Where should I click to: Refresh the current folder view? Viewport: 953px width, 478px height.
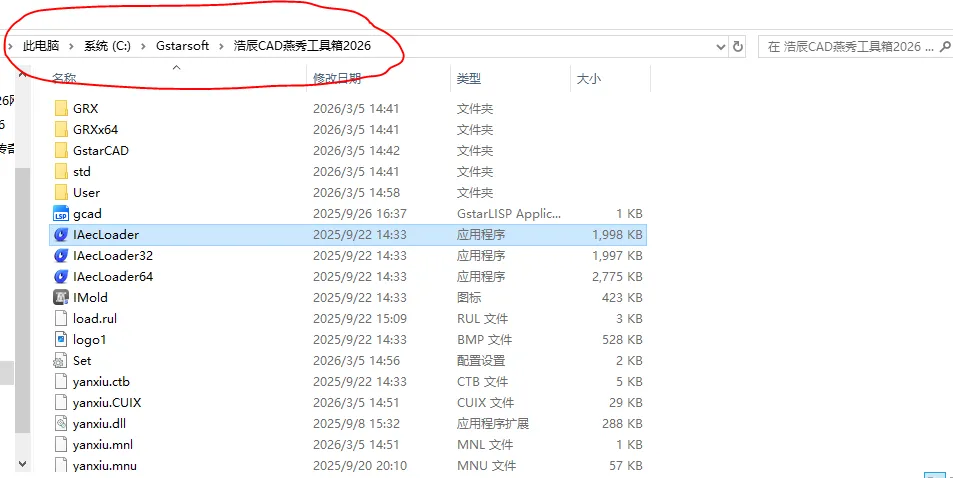[x=738, y=46]
